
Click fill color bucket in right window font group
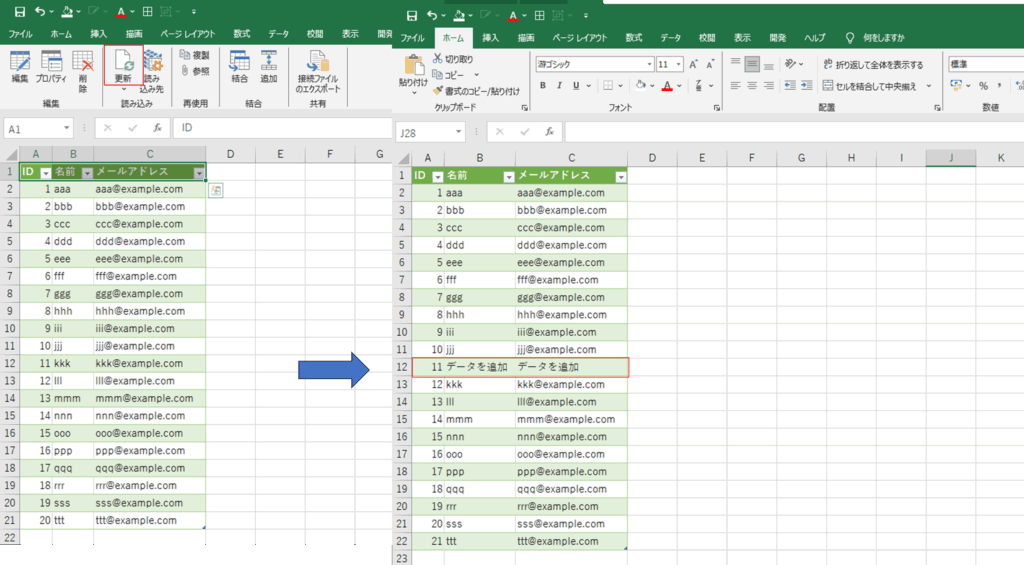[640, 86]
